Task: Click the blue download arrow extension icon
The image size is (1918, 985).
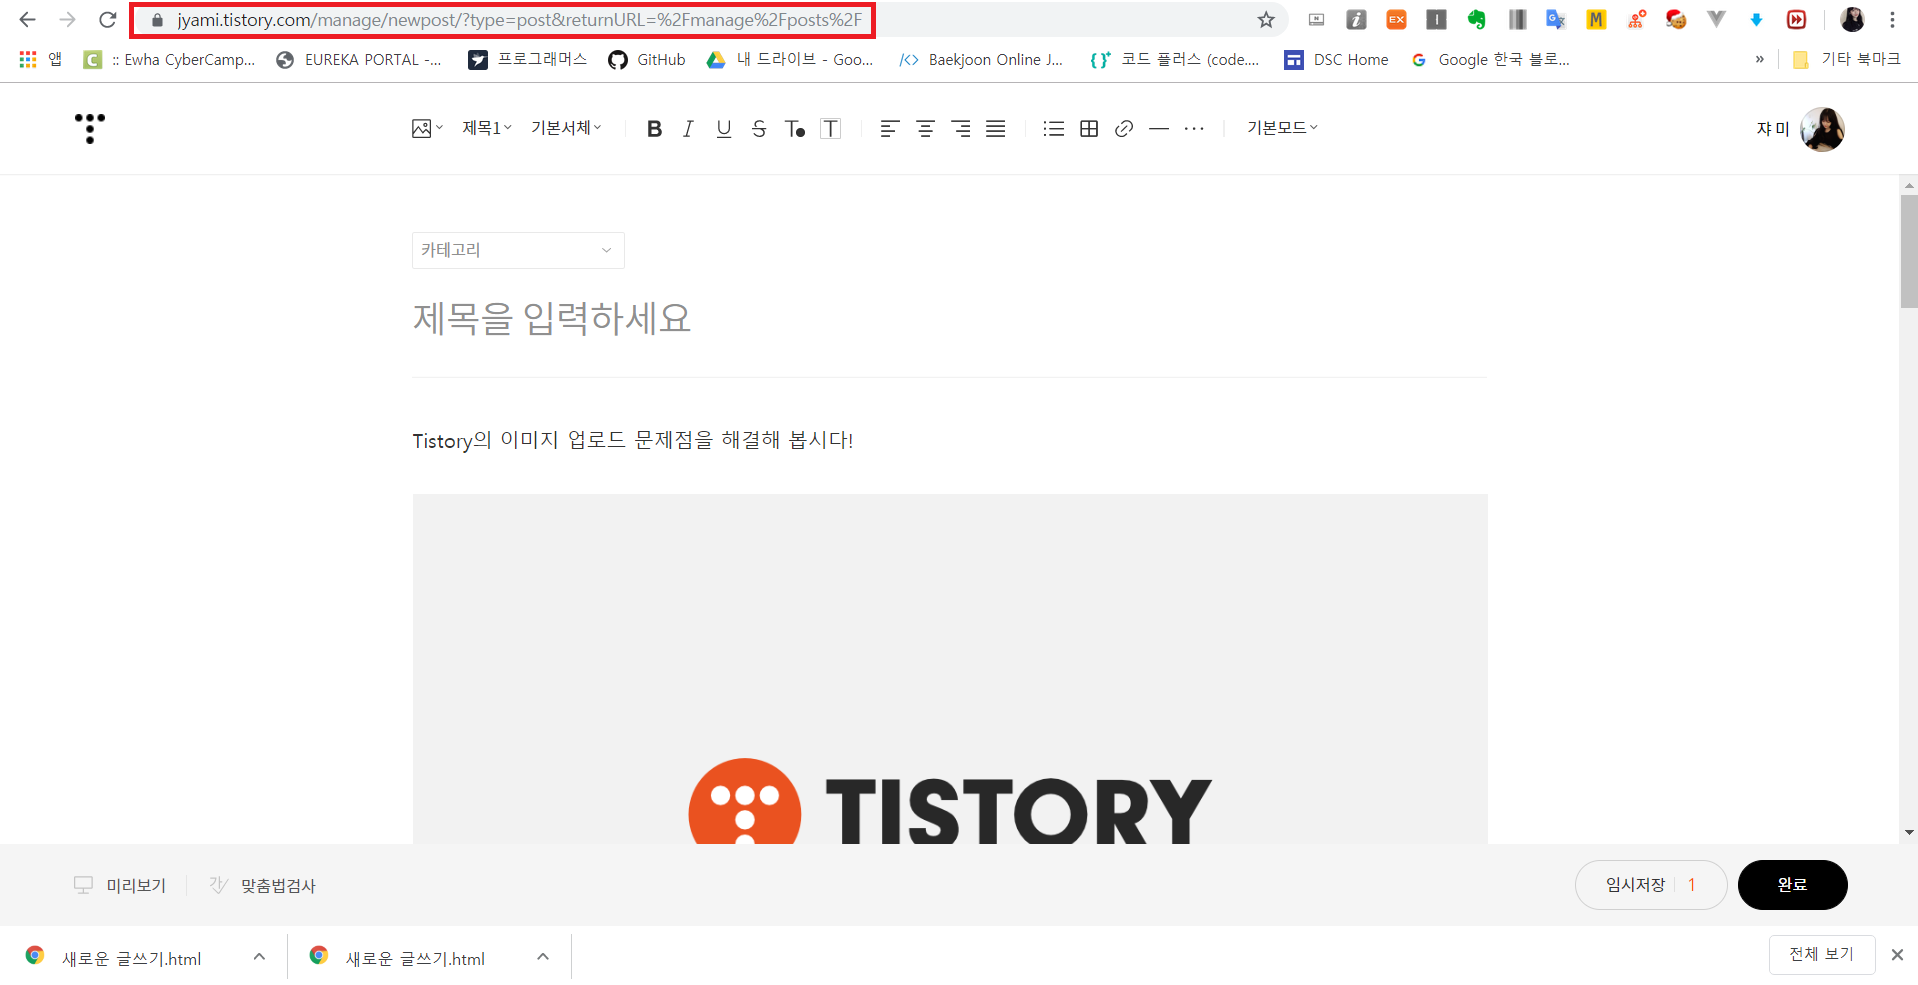Action: [x=1756, y=20]
